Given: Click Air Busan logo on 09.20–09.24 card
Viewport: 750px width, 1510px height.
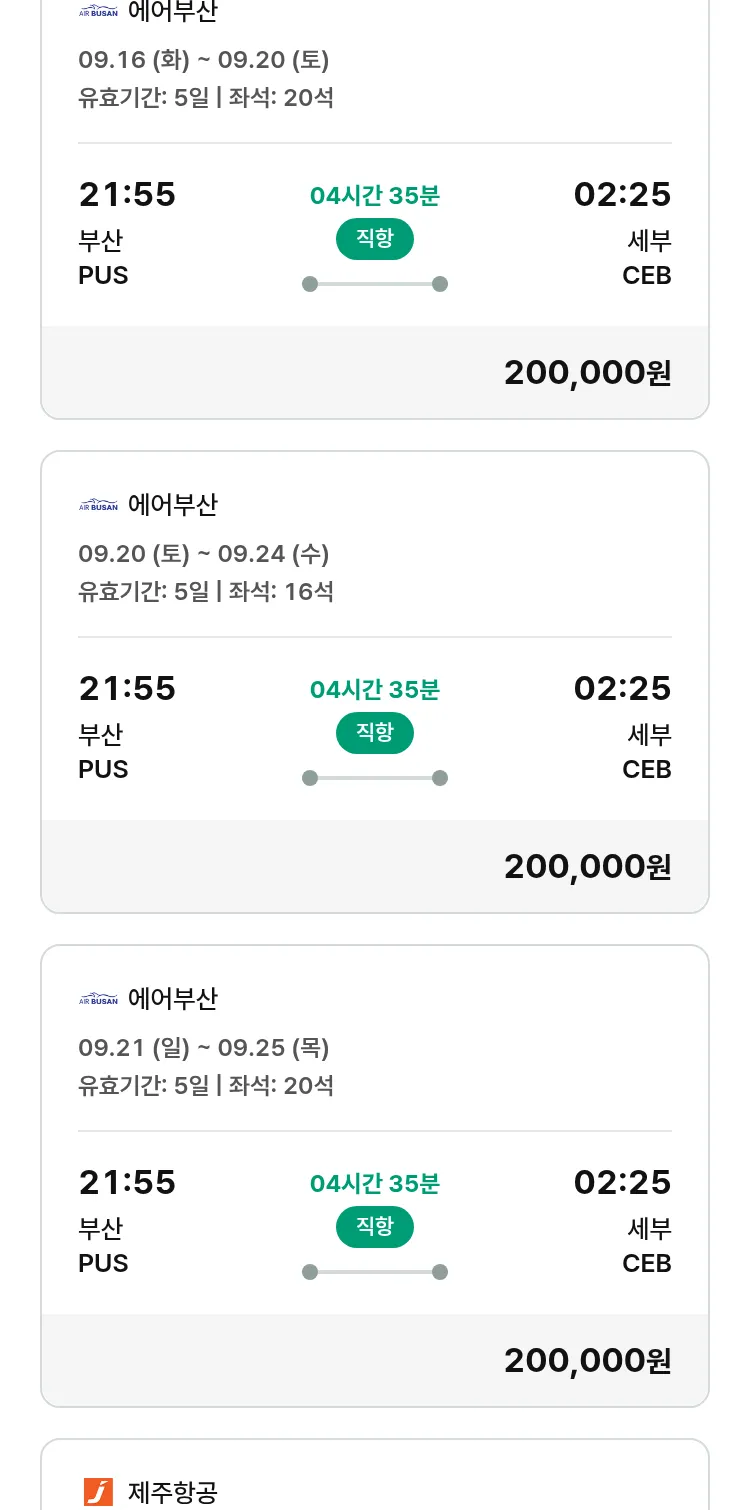Looking at the screenshot, I should click(x=98, y=505).
